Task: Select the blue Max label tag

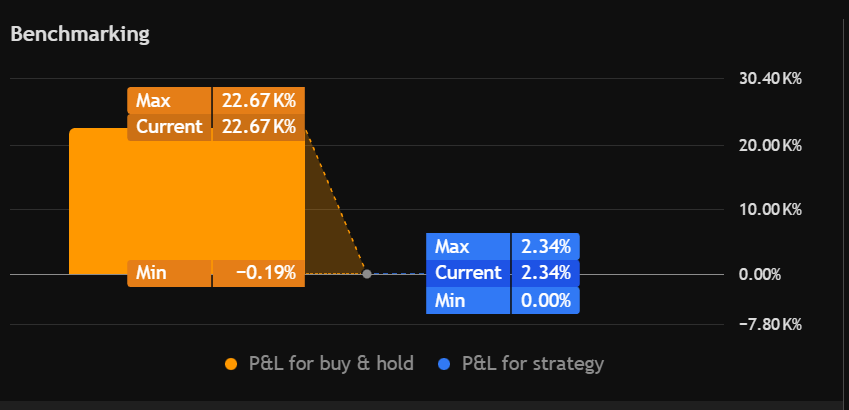Action: [467, 246]
